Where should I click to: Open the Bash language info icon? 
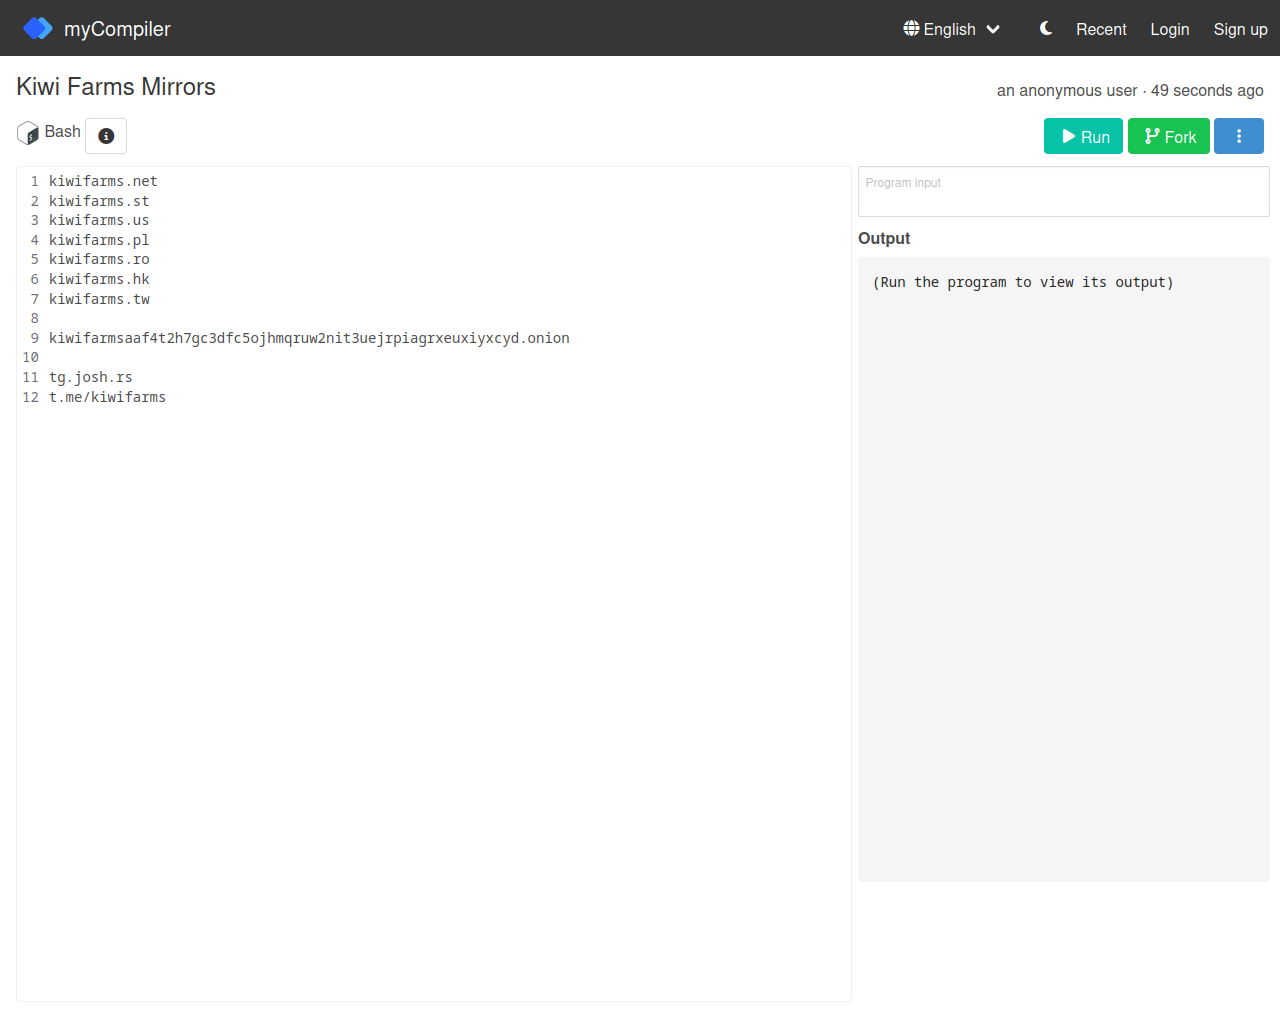106,136
